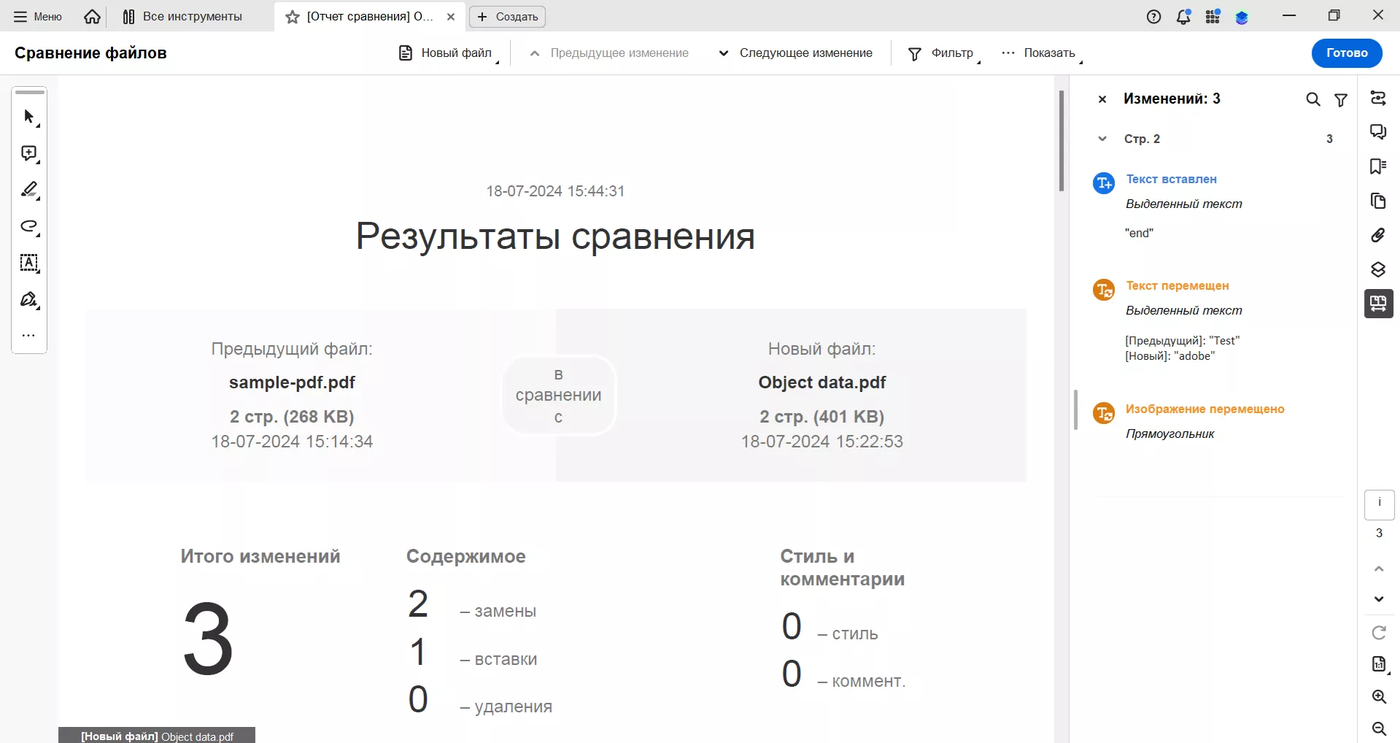The height and width of the screenshot is (743, 1400).
Task: Expand the Фильтр dropdown
Action: (943, 53)
